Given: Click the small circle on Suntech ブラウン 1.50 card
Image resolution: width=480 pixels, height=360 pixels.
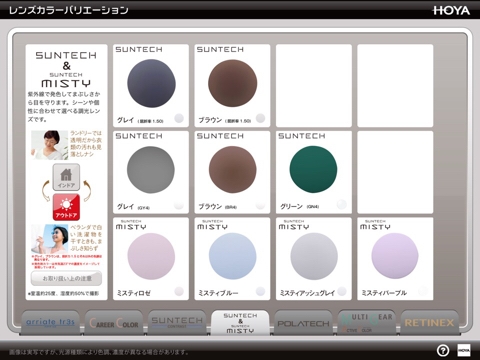Looking at the screenshot, I should (260, 118).
